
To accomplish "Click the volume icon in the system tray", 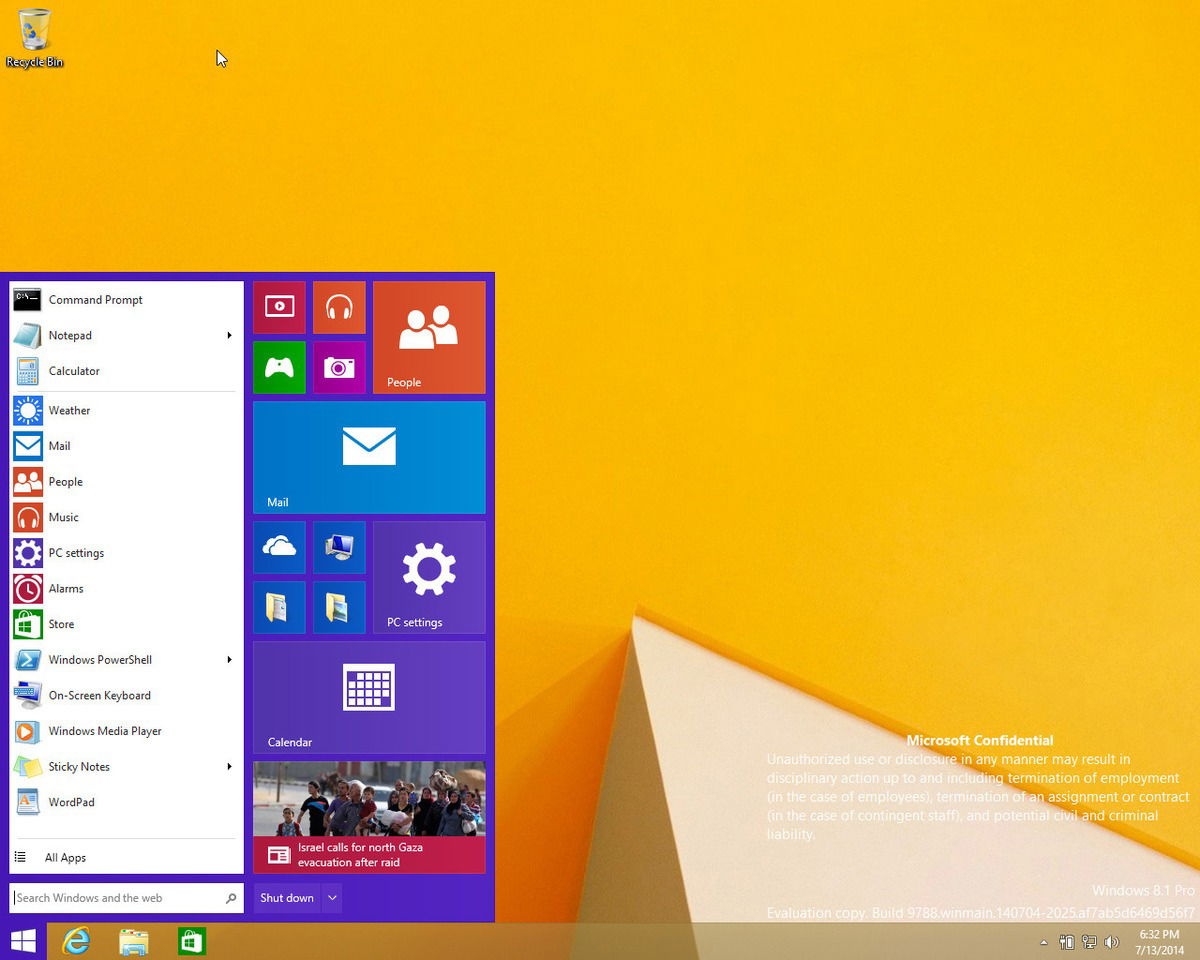I will point(1111,941).
